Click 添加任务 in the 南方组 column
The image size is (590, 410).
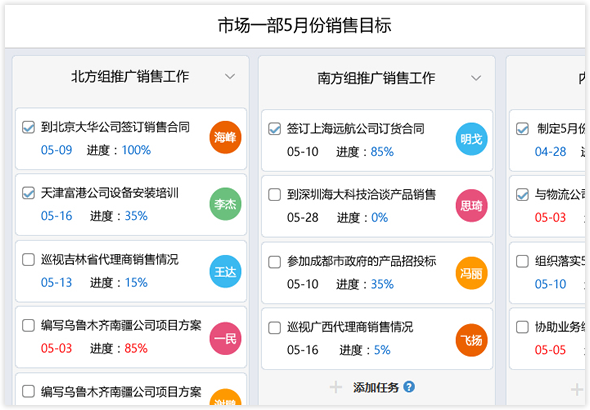(x=376, y=387)
